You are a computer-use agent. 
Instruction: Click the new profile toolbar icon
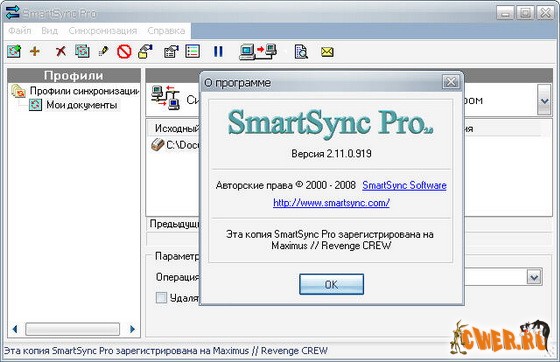14,51
